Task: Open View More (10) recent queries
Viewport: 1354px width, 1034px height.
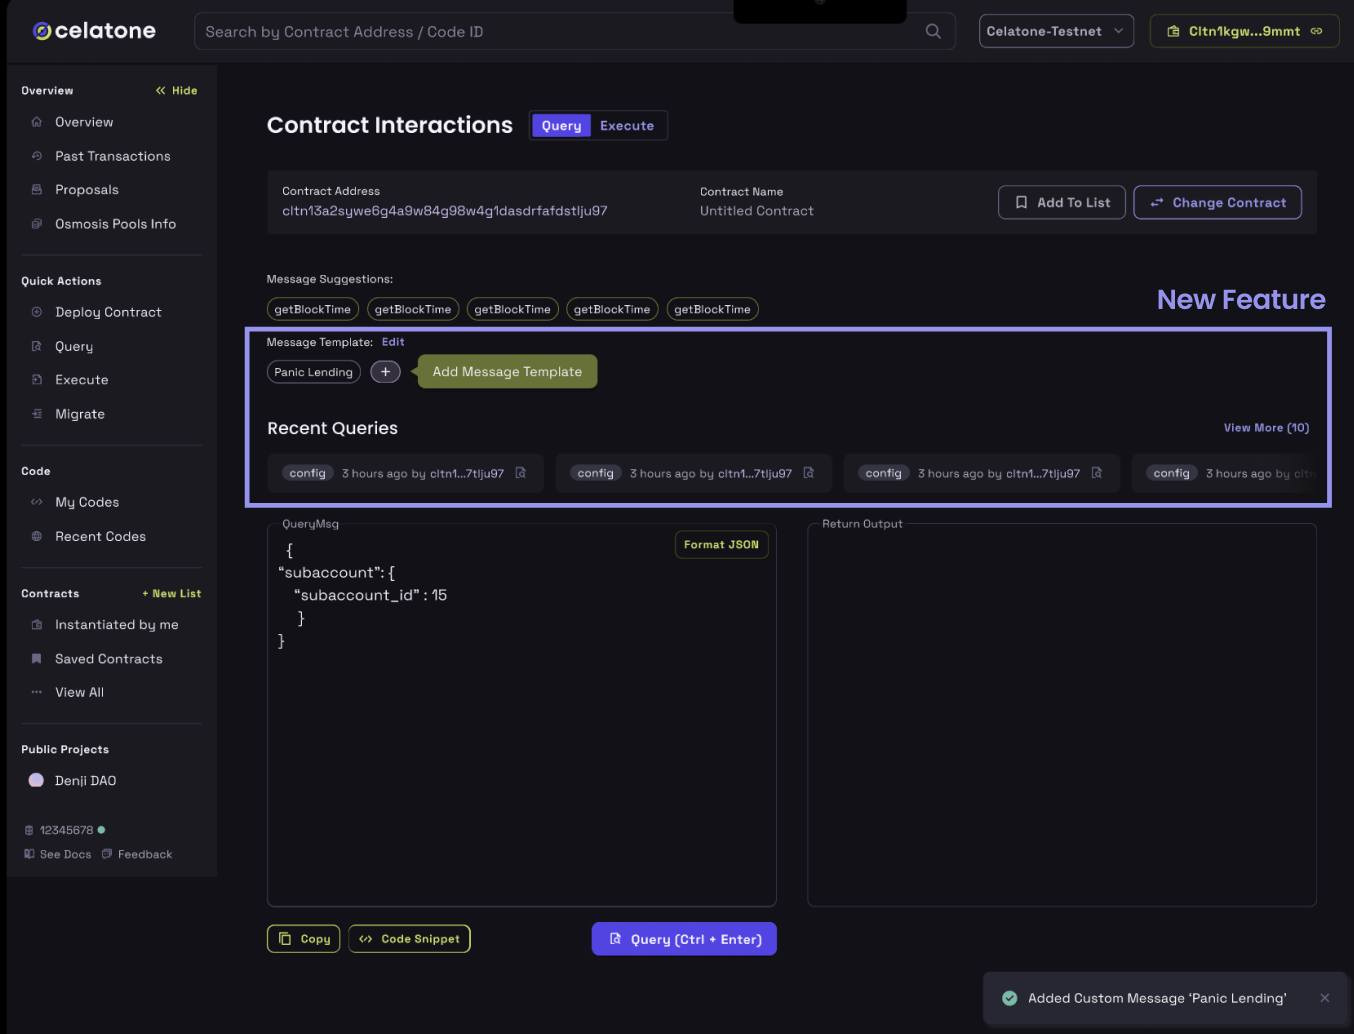Action: coord(1266,428)
